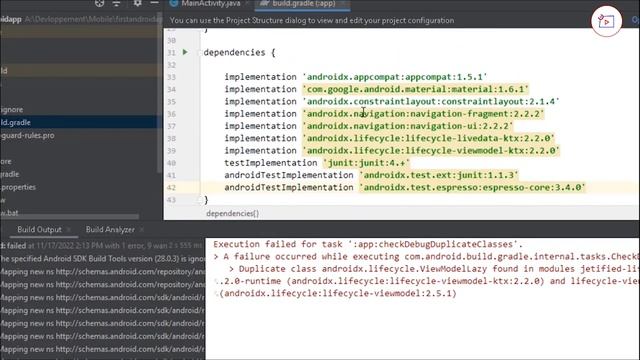The height and width of the screenshot is (360, 640).
Task: Select the build.gradle (:app) editor tab
Action: [x=303, y=4]
